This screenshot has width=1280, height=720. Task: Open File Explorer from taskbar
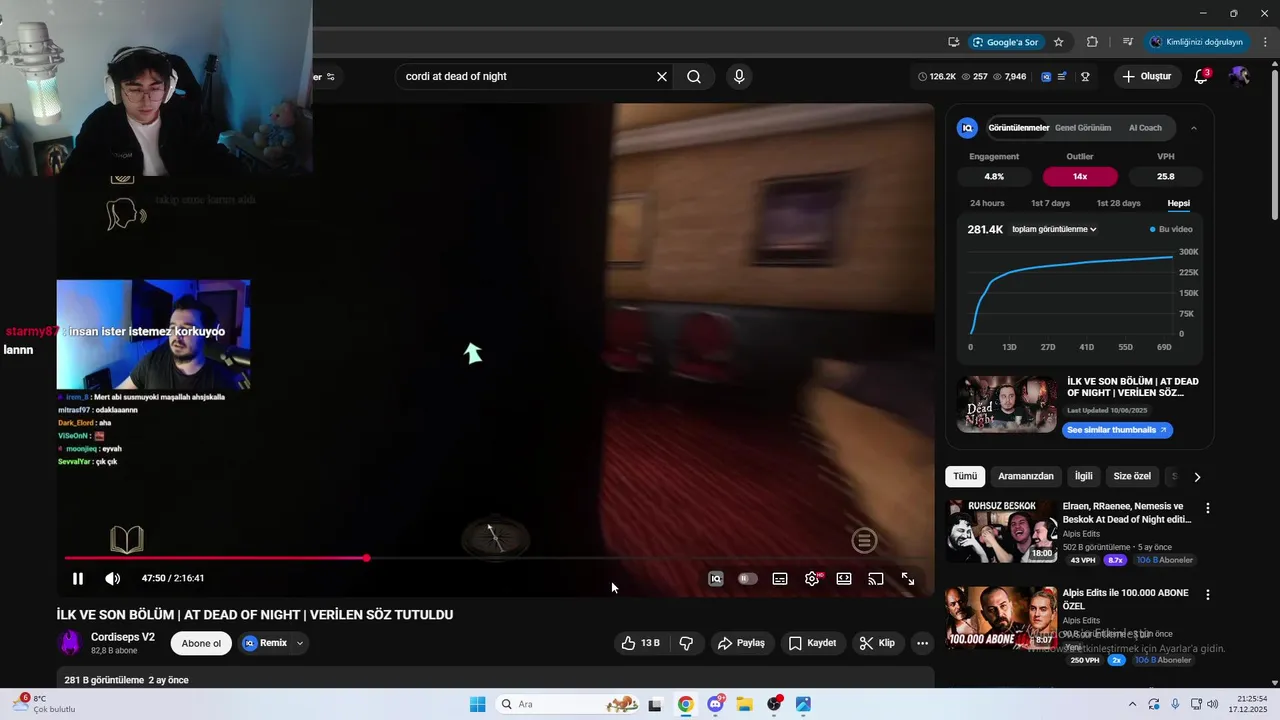tap(745, 704)
